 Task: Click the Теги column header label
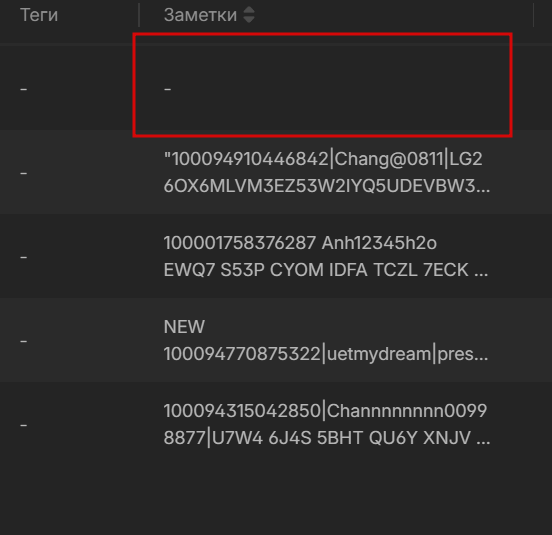click(x=39, y=15)
